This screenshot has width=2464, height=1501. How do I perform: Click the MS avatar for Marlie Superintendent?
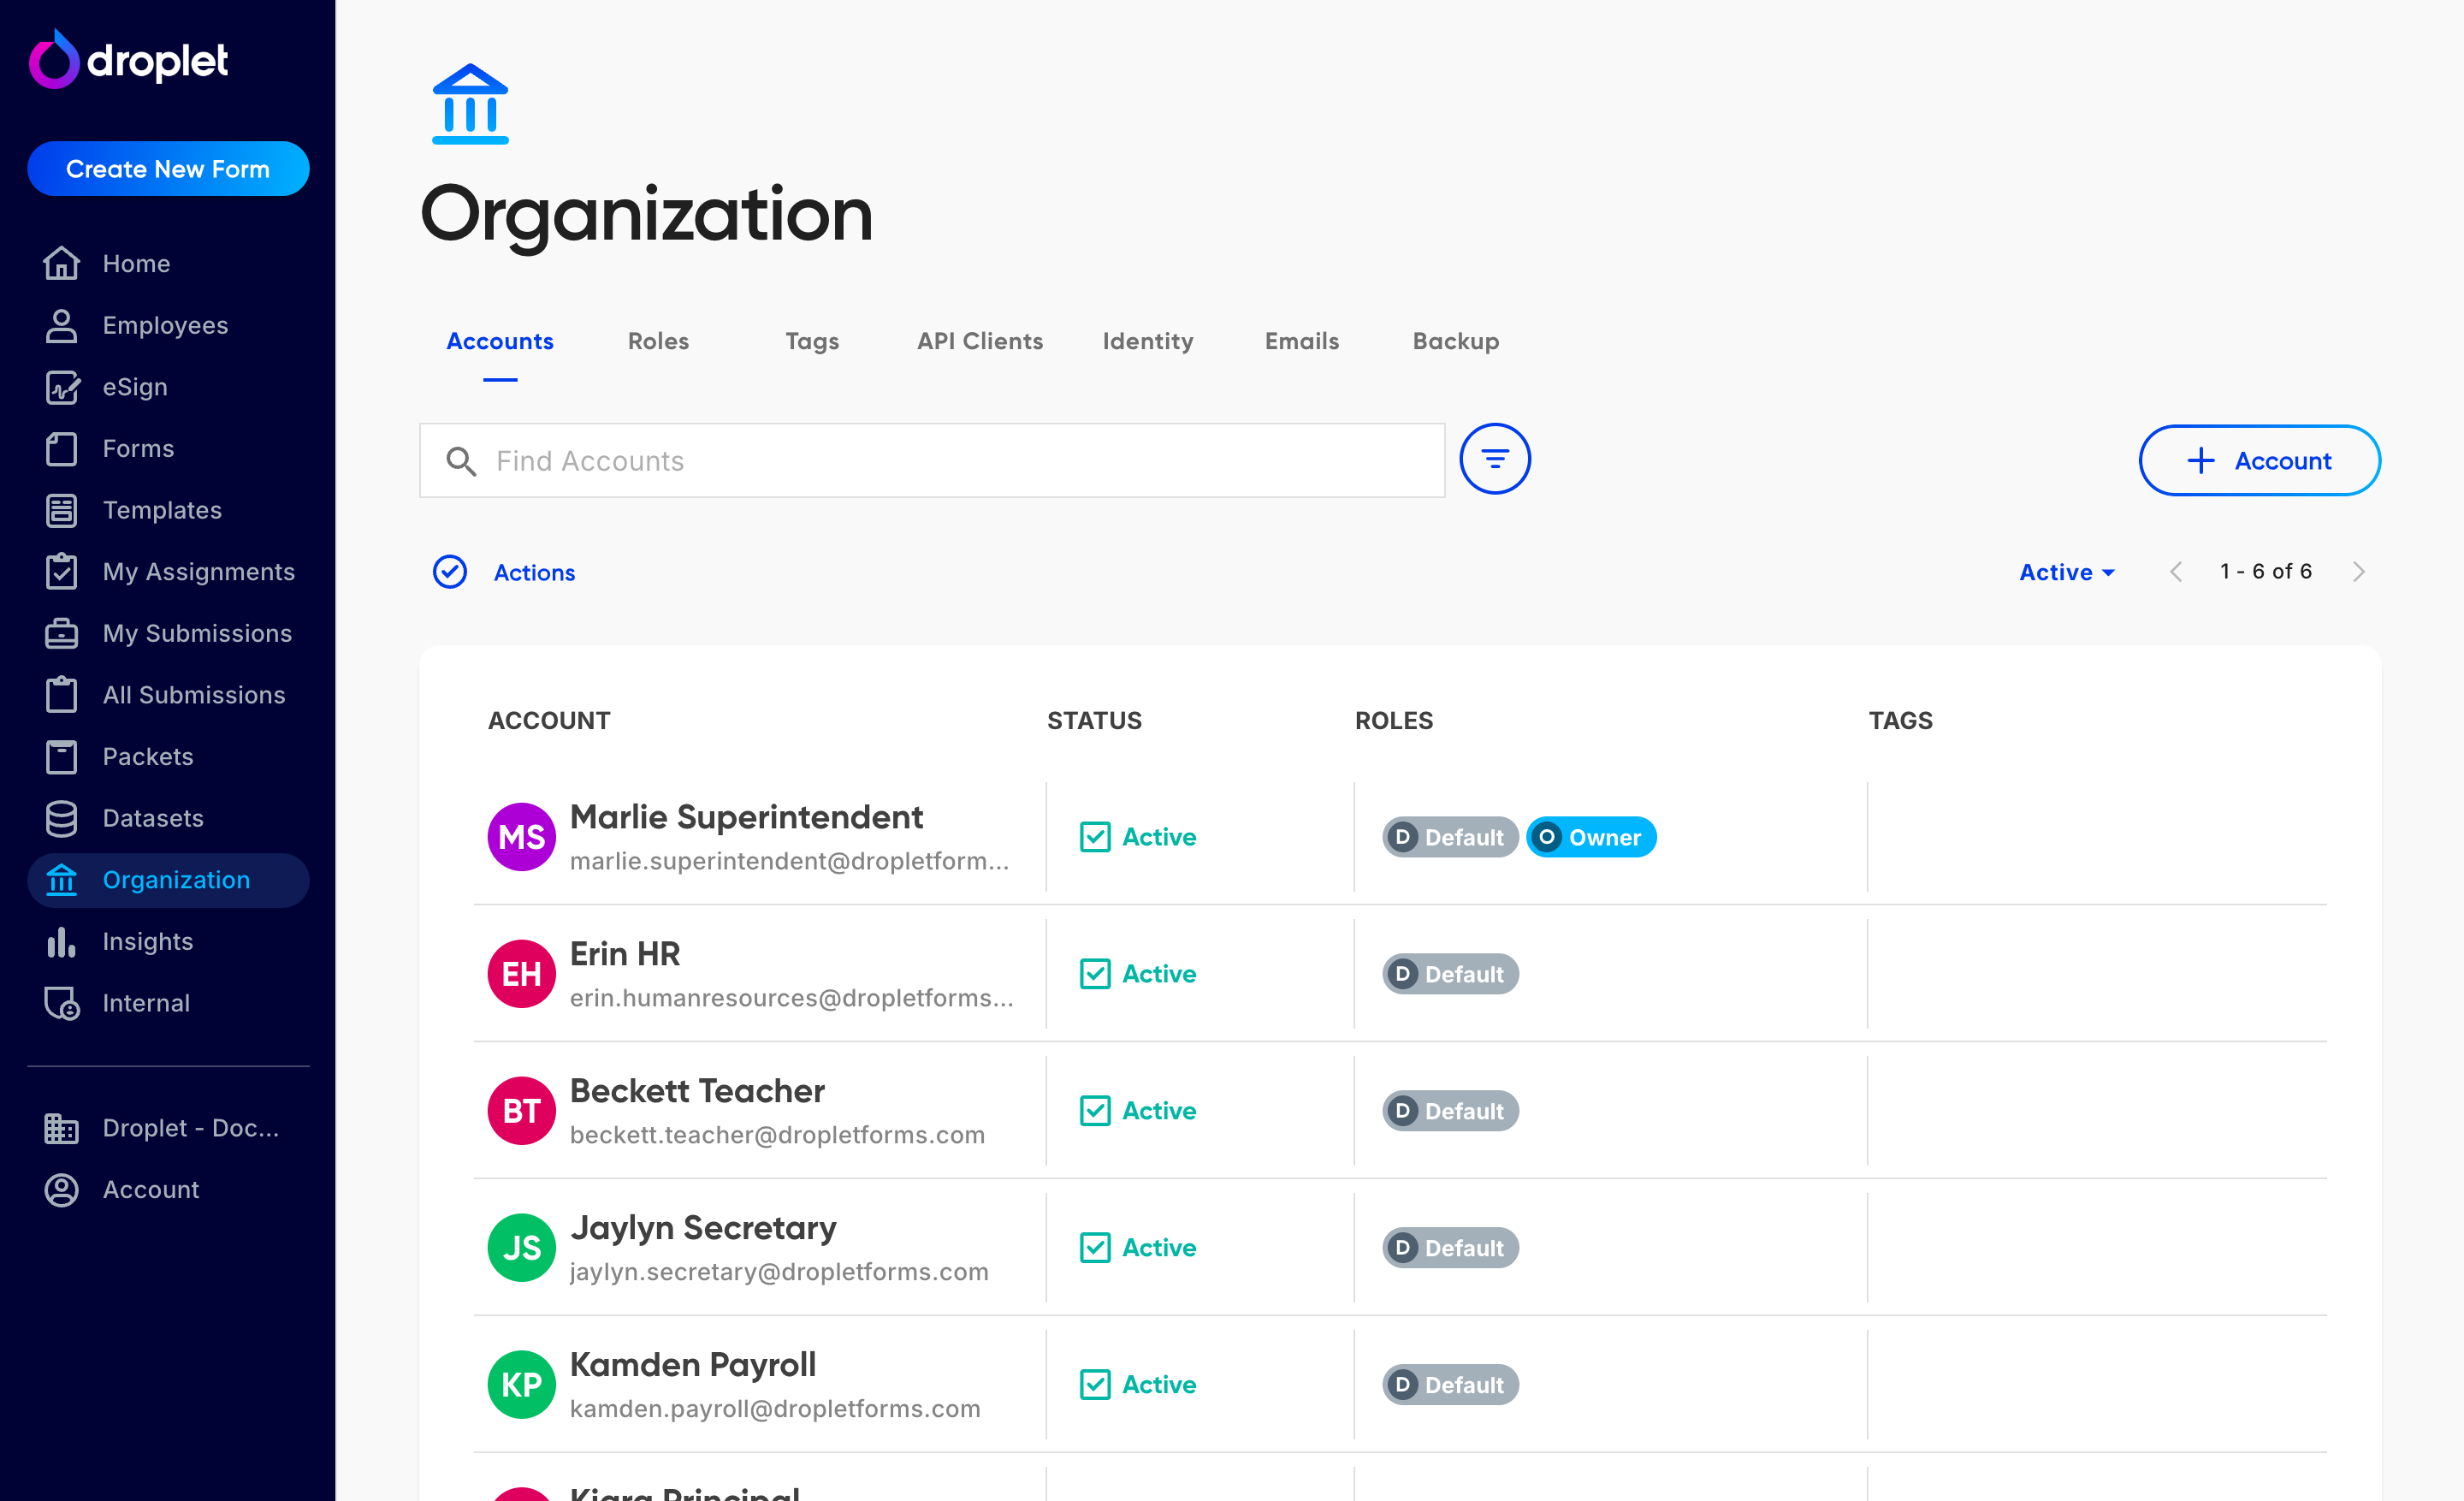pyautogui.click(x=521, y=837)
